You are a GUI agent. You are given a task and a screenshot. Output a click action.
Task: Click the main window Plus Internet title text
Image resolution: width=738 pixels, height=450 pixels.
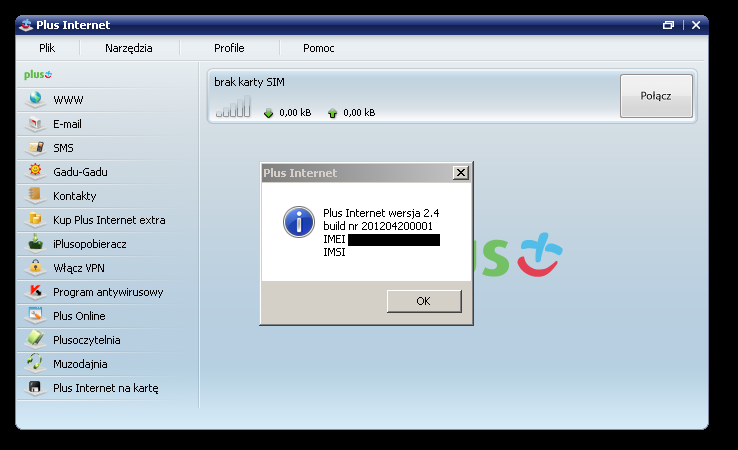click(x=73, y=25)
